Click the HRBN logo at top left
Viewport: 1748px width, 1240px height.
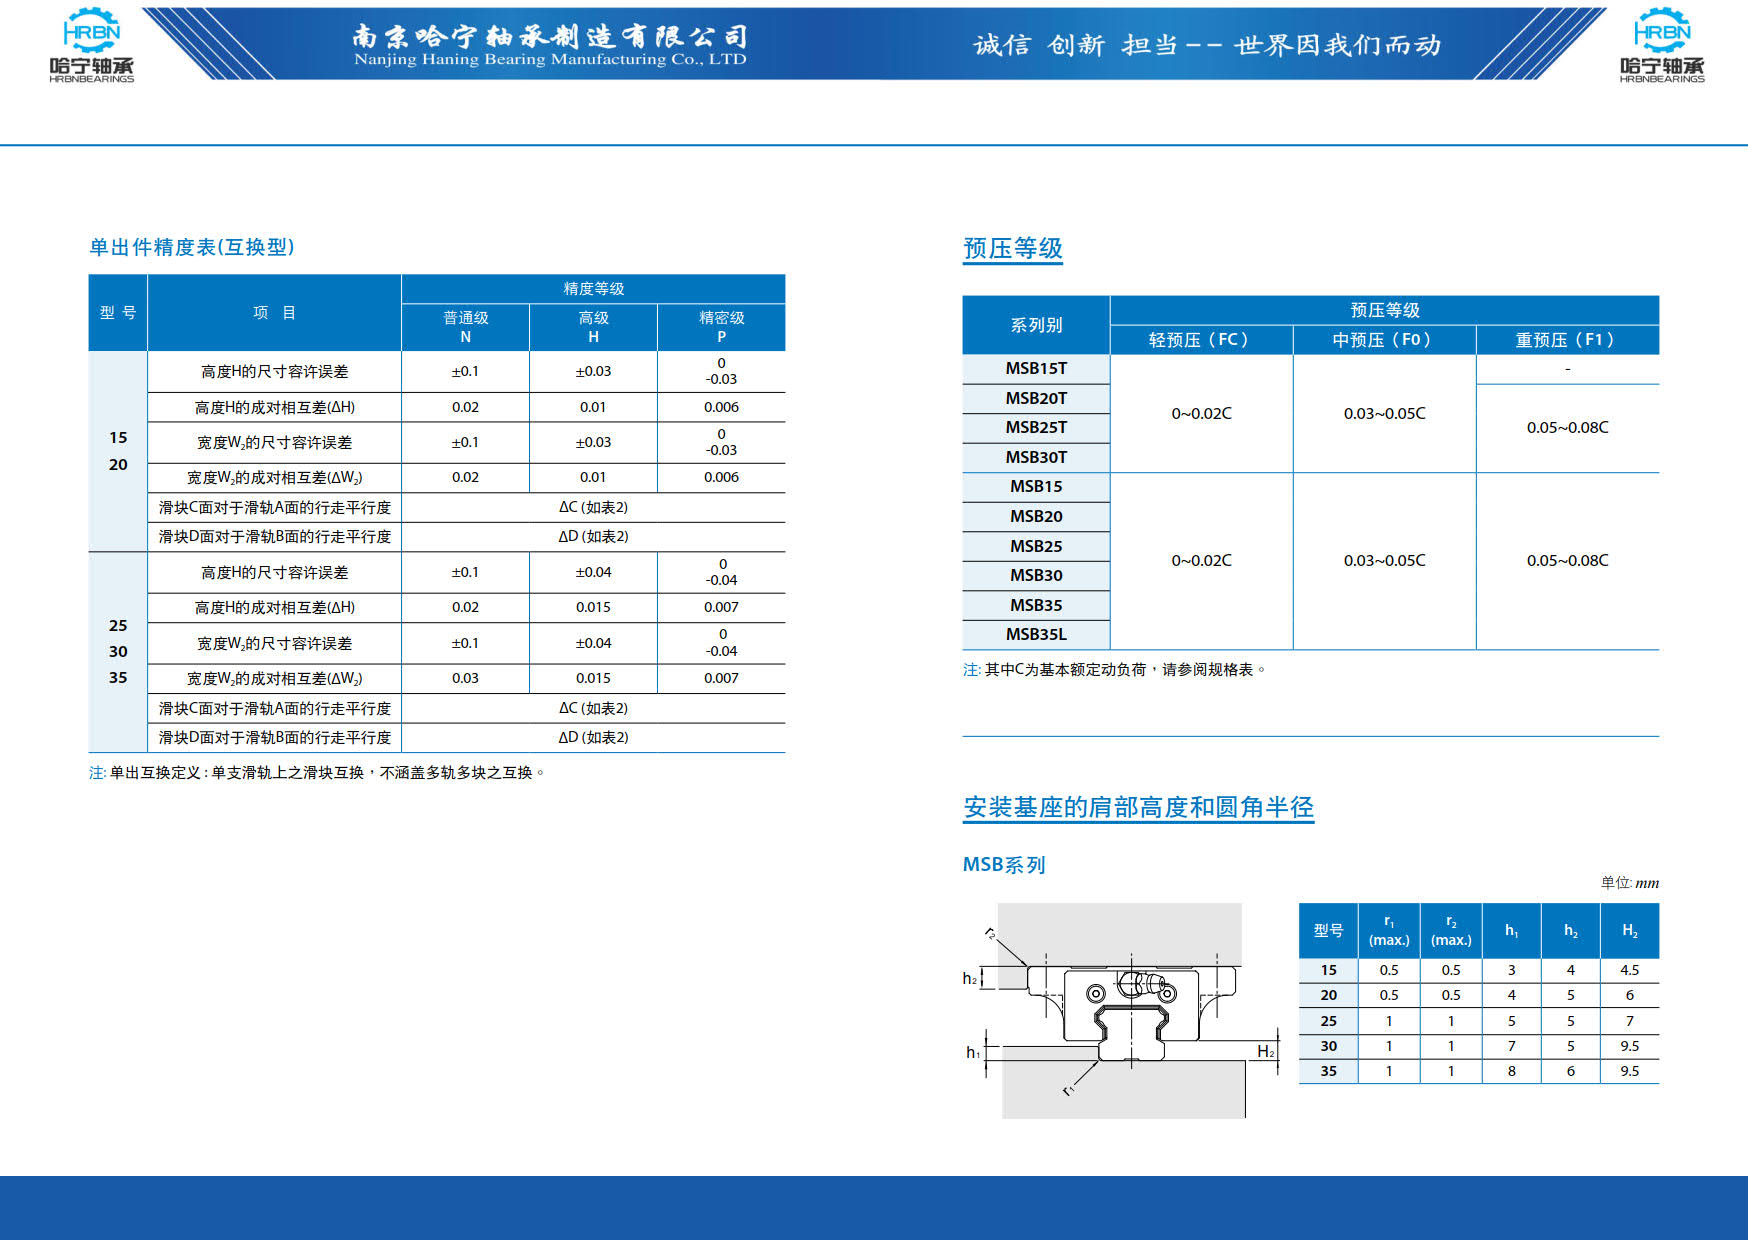91,45
